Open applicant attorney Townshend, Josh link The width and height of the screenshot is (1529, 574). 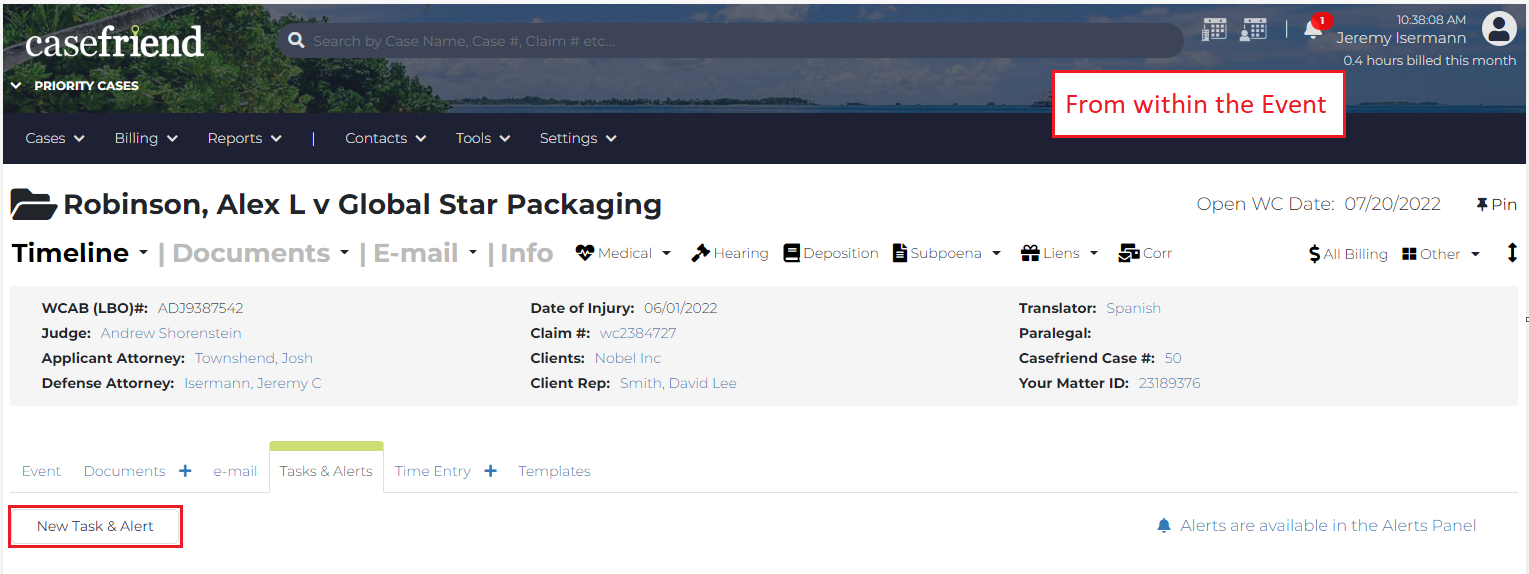(254, 358)
